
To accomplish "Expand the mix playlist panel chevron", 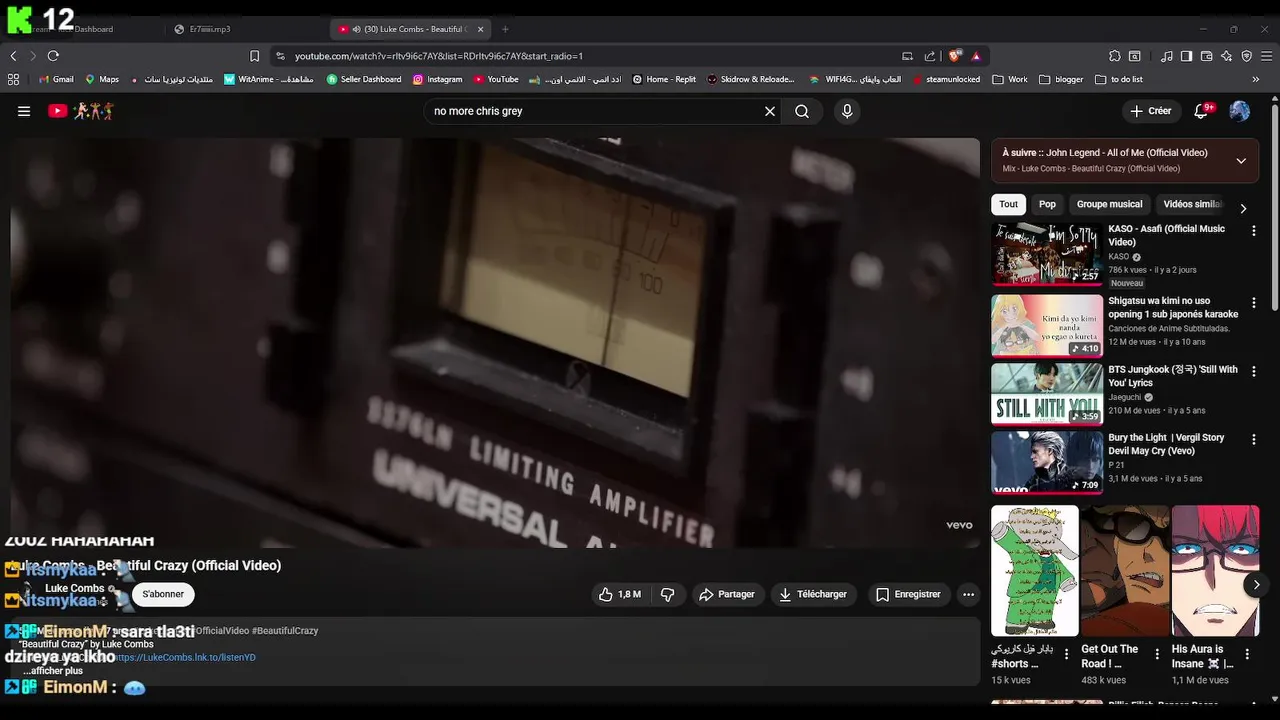I will click(1241, 161).
